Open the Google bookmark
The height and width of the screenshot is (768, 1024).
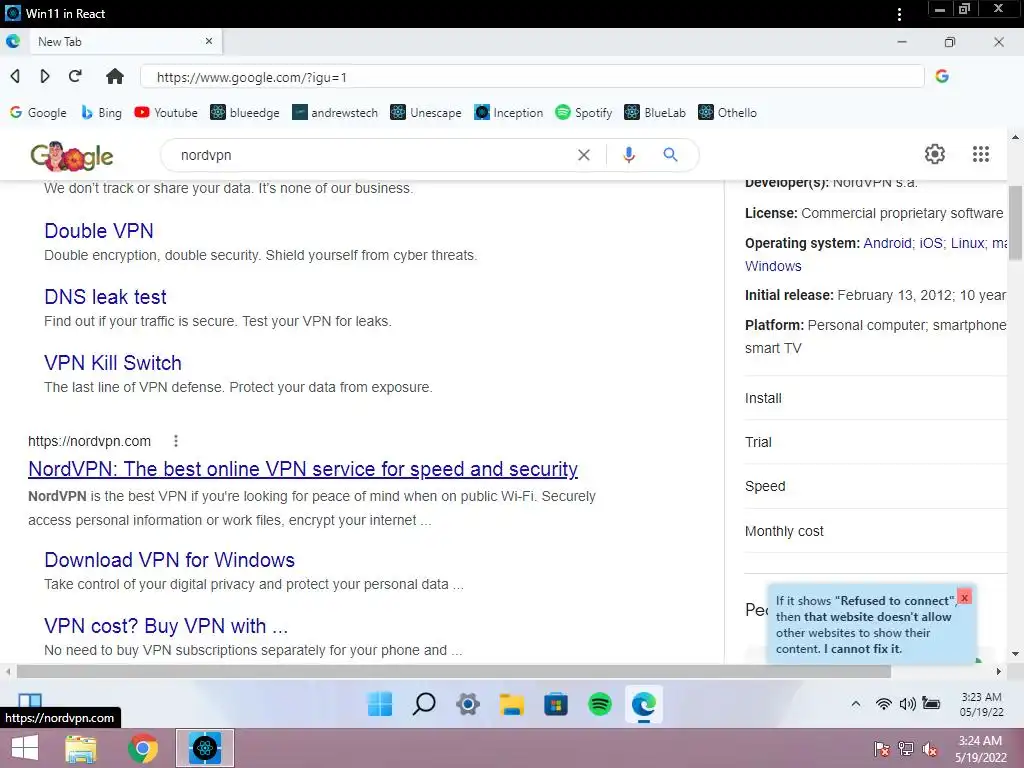[x=38, y=112]
